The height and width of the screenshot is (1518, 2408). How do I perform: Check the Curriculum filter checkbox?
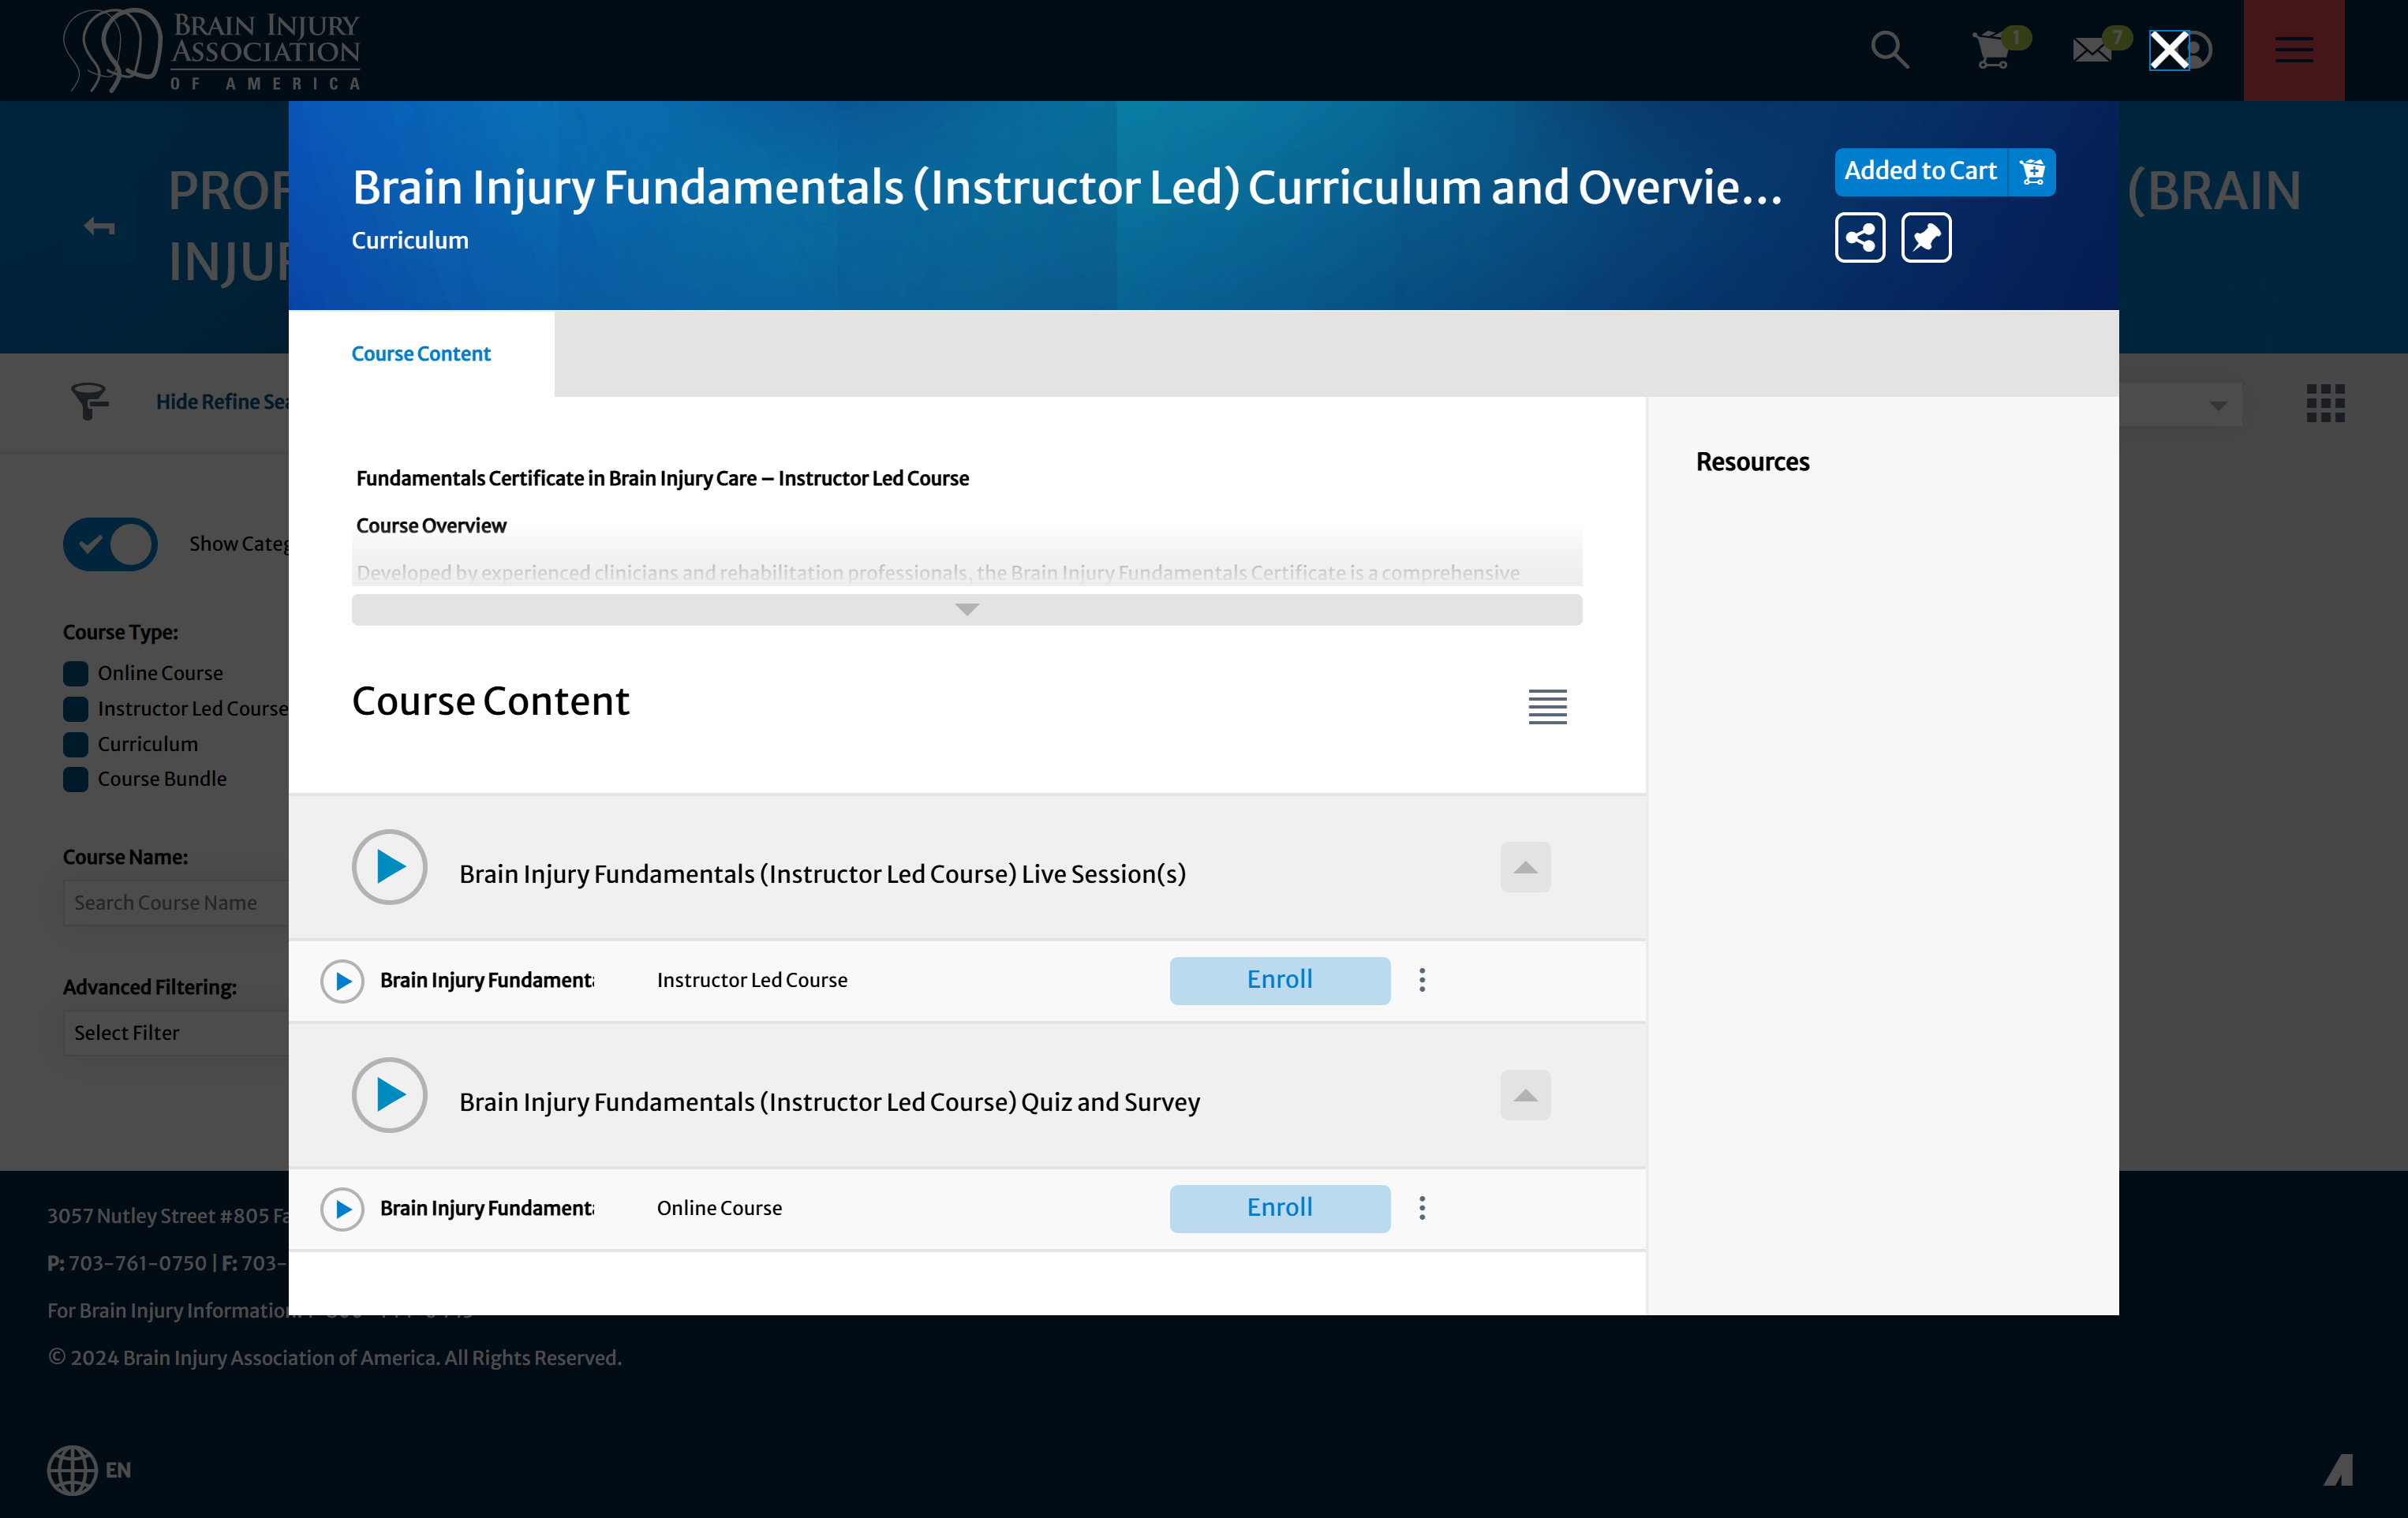[x=76, y=744]
